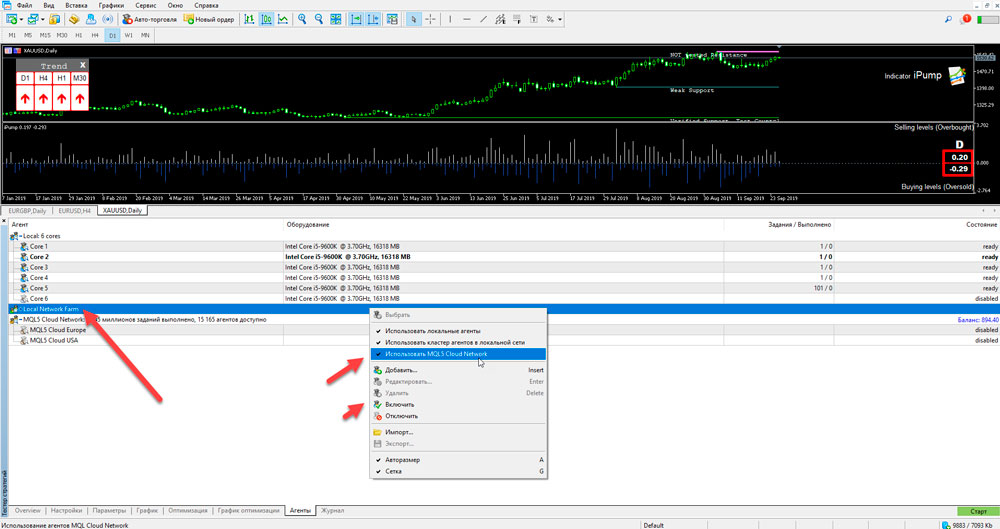
Task: Open a new chart via toolbar icon
Action: click(11, 19)
